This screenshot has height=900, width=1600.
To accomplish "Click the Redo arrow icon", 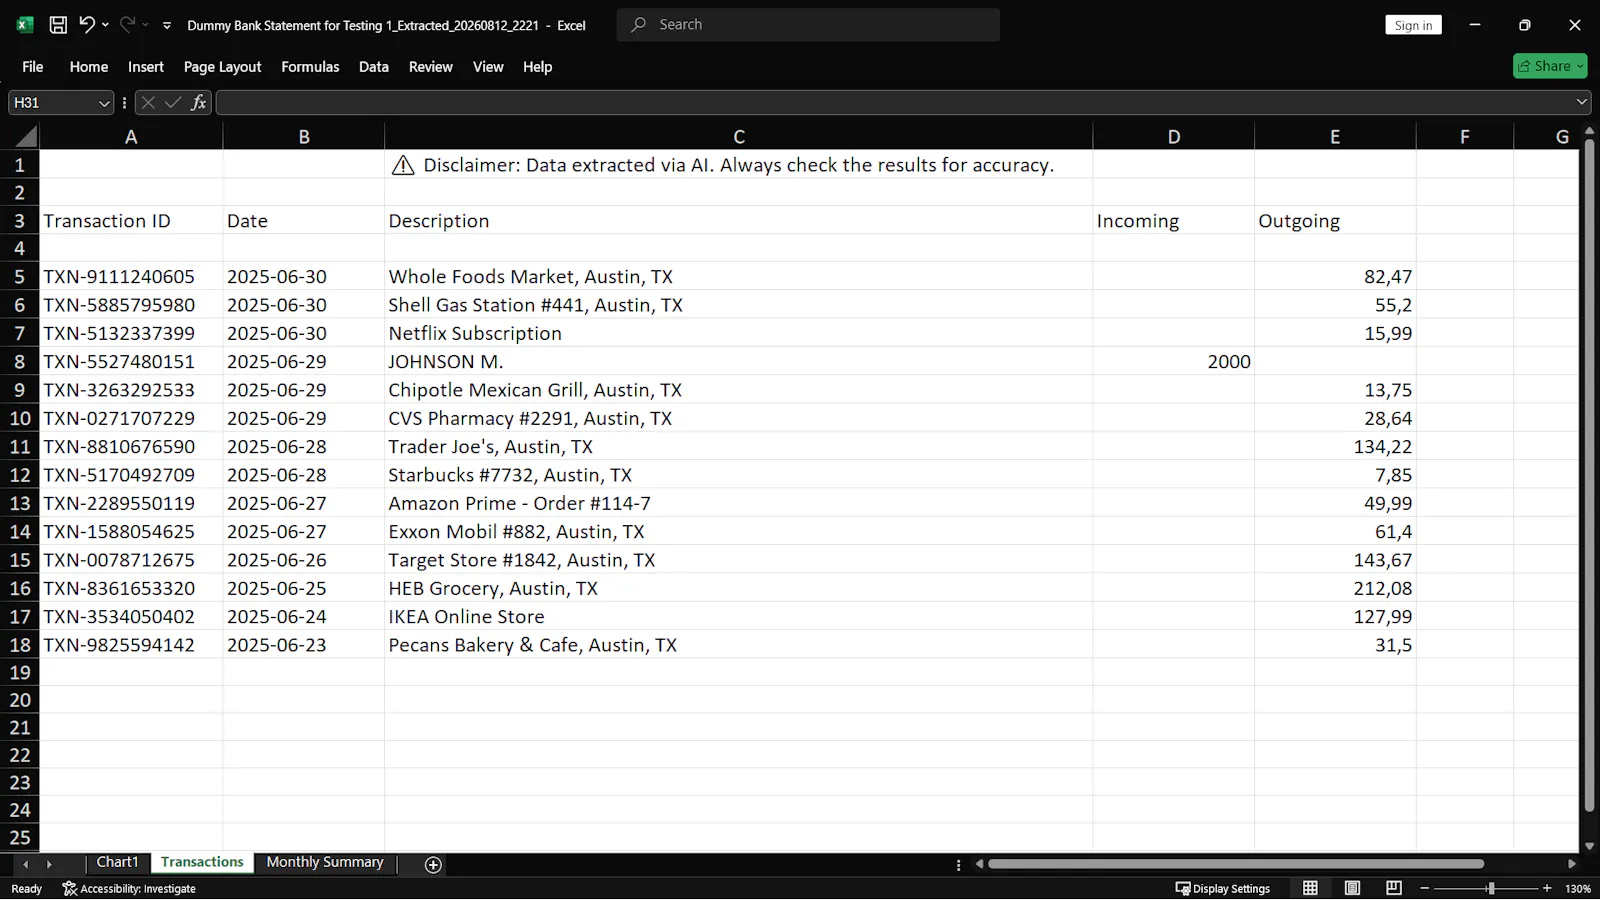I will tap(127, 25).
